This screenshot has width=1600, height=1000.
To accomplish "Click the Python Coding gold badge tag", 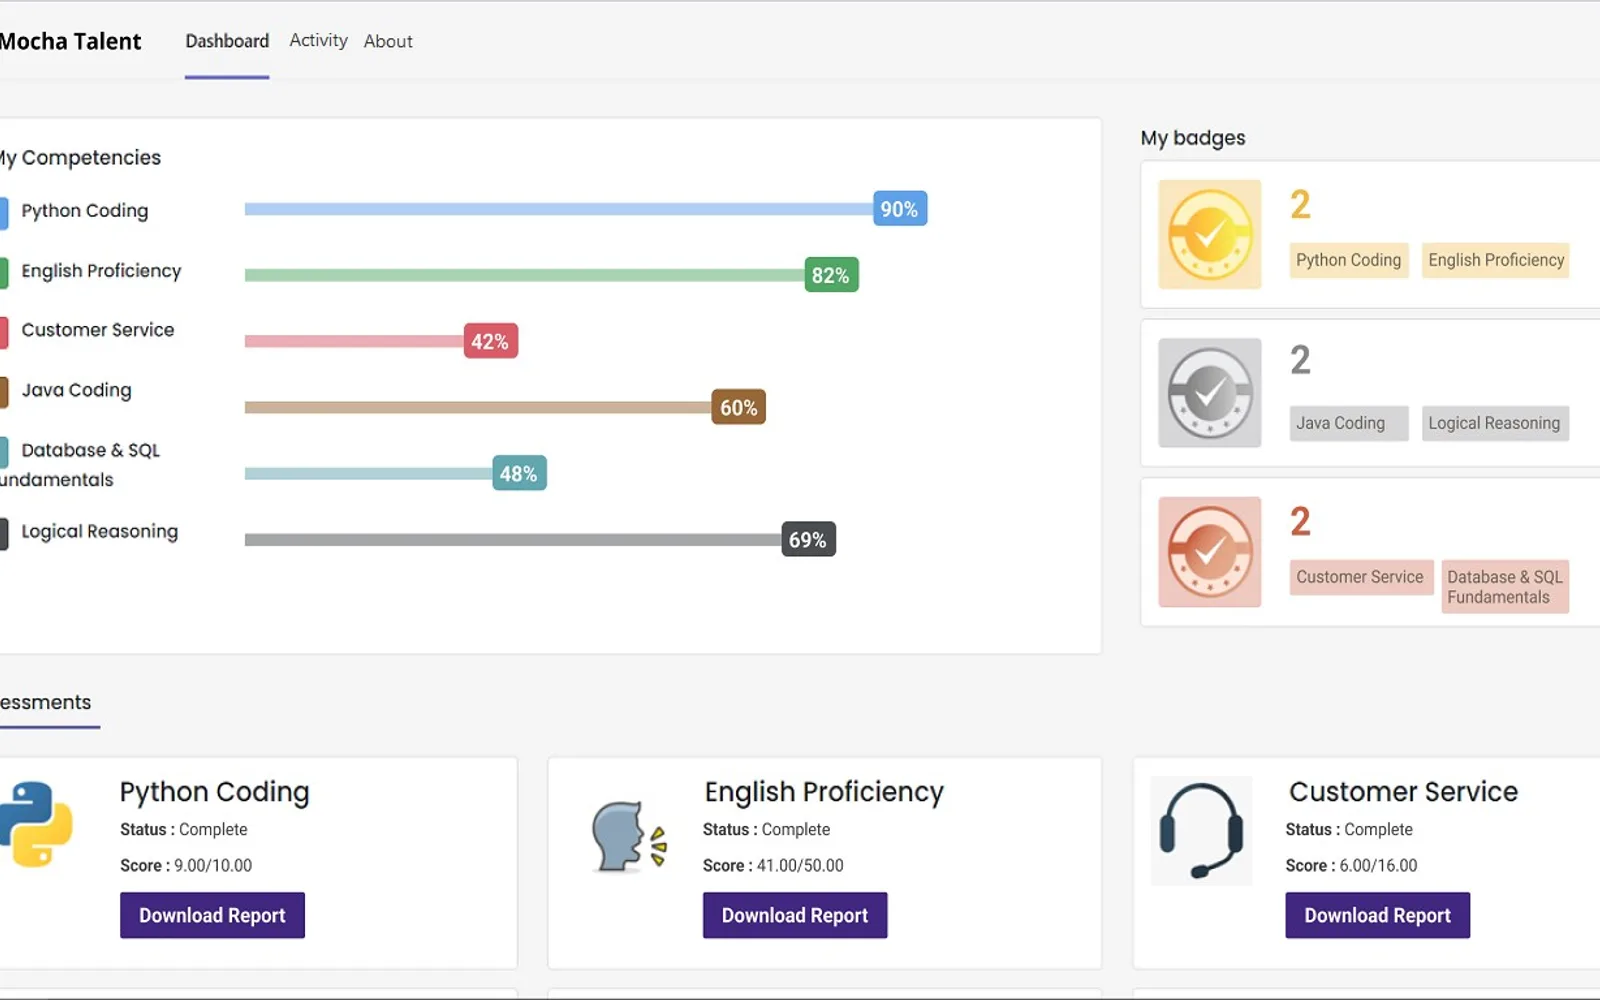I will coord(1348,260).
